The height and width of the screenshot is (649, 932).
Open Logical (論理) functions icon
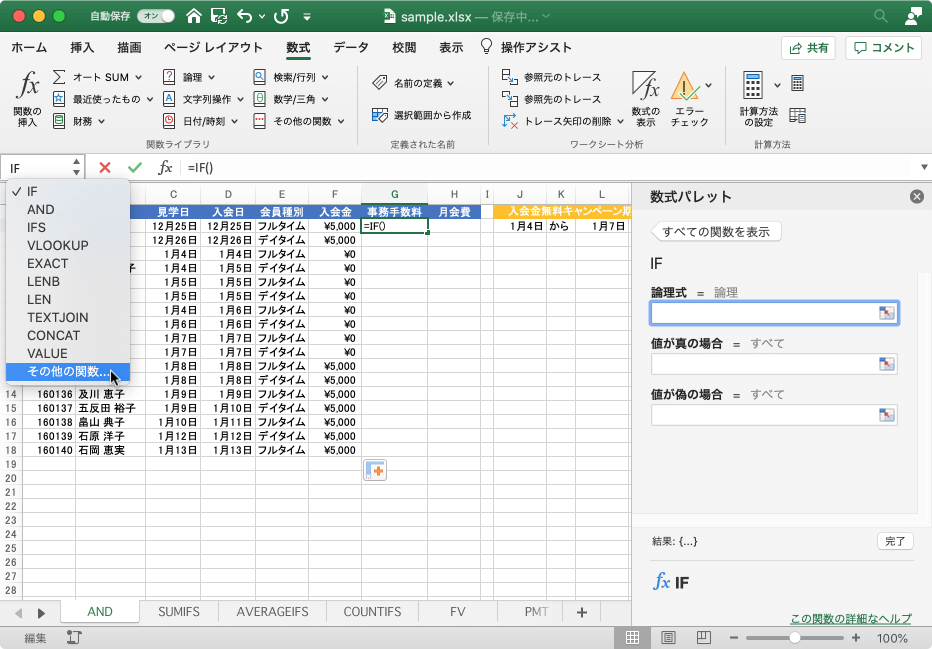[x=169, y=77]
